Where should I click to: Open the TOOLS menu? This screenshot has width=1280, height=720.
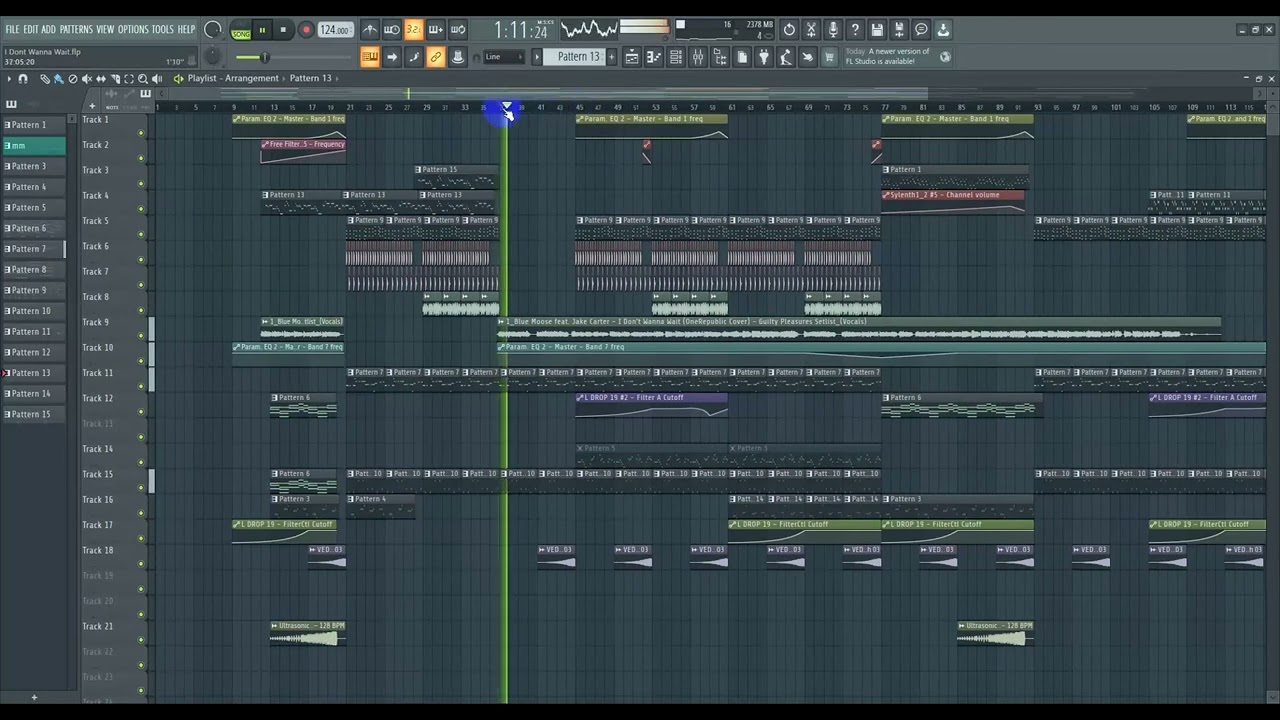(x=162, y=30)
